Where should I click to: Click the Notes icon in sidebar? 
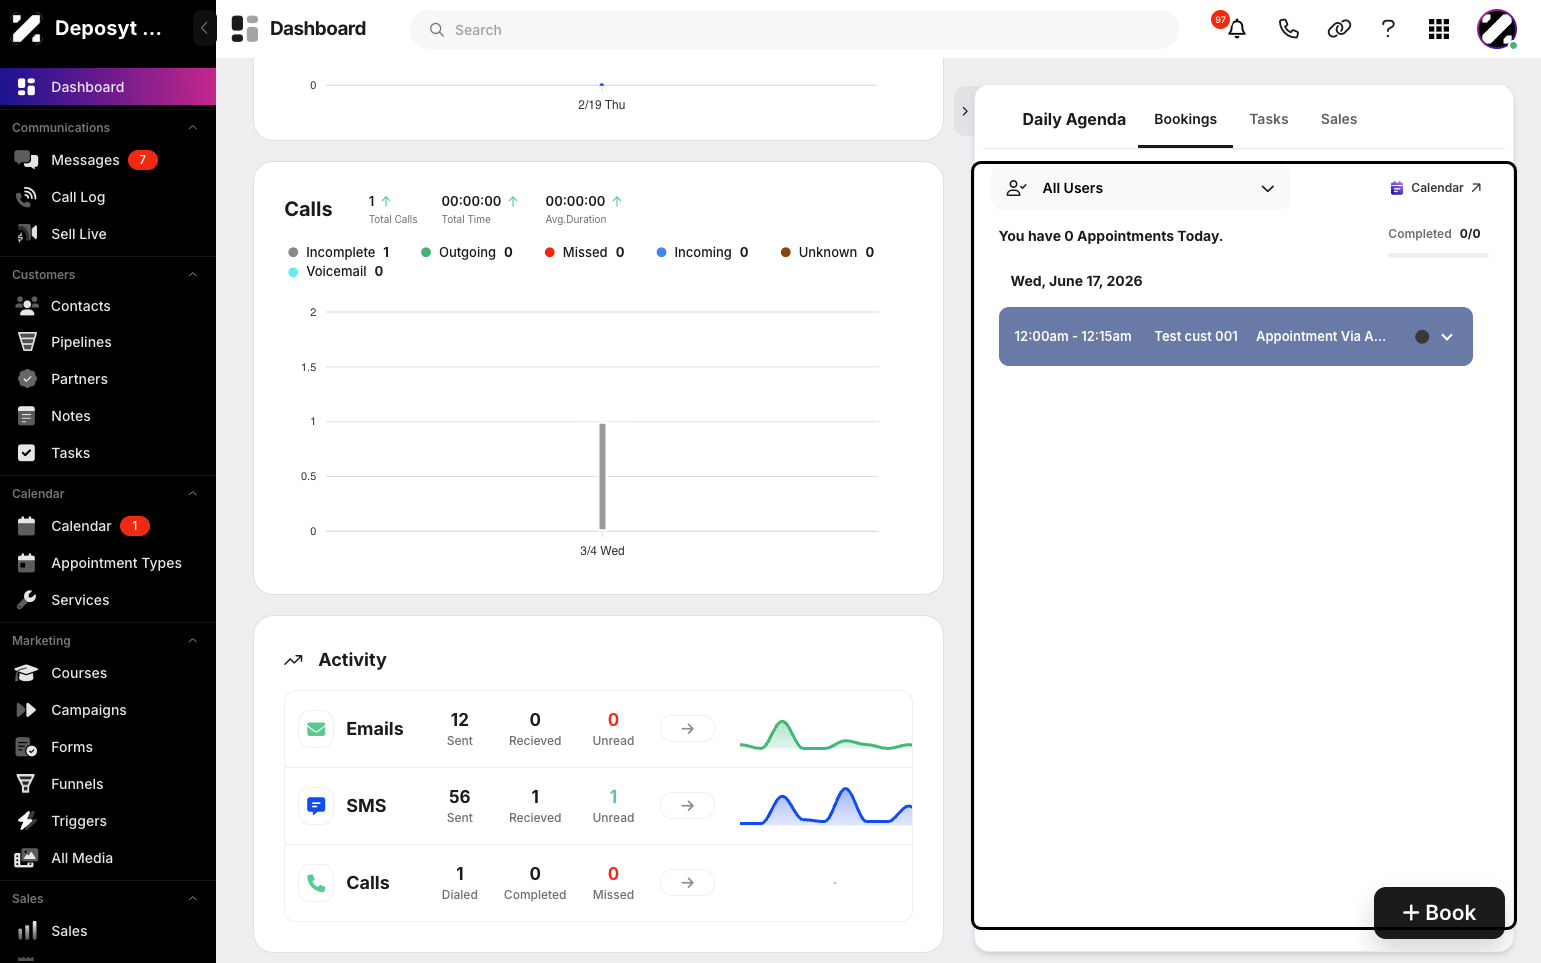[x=27, y=416]
